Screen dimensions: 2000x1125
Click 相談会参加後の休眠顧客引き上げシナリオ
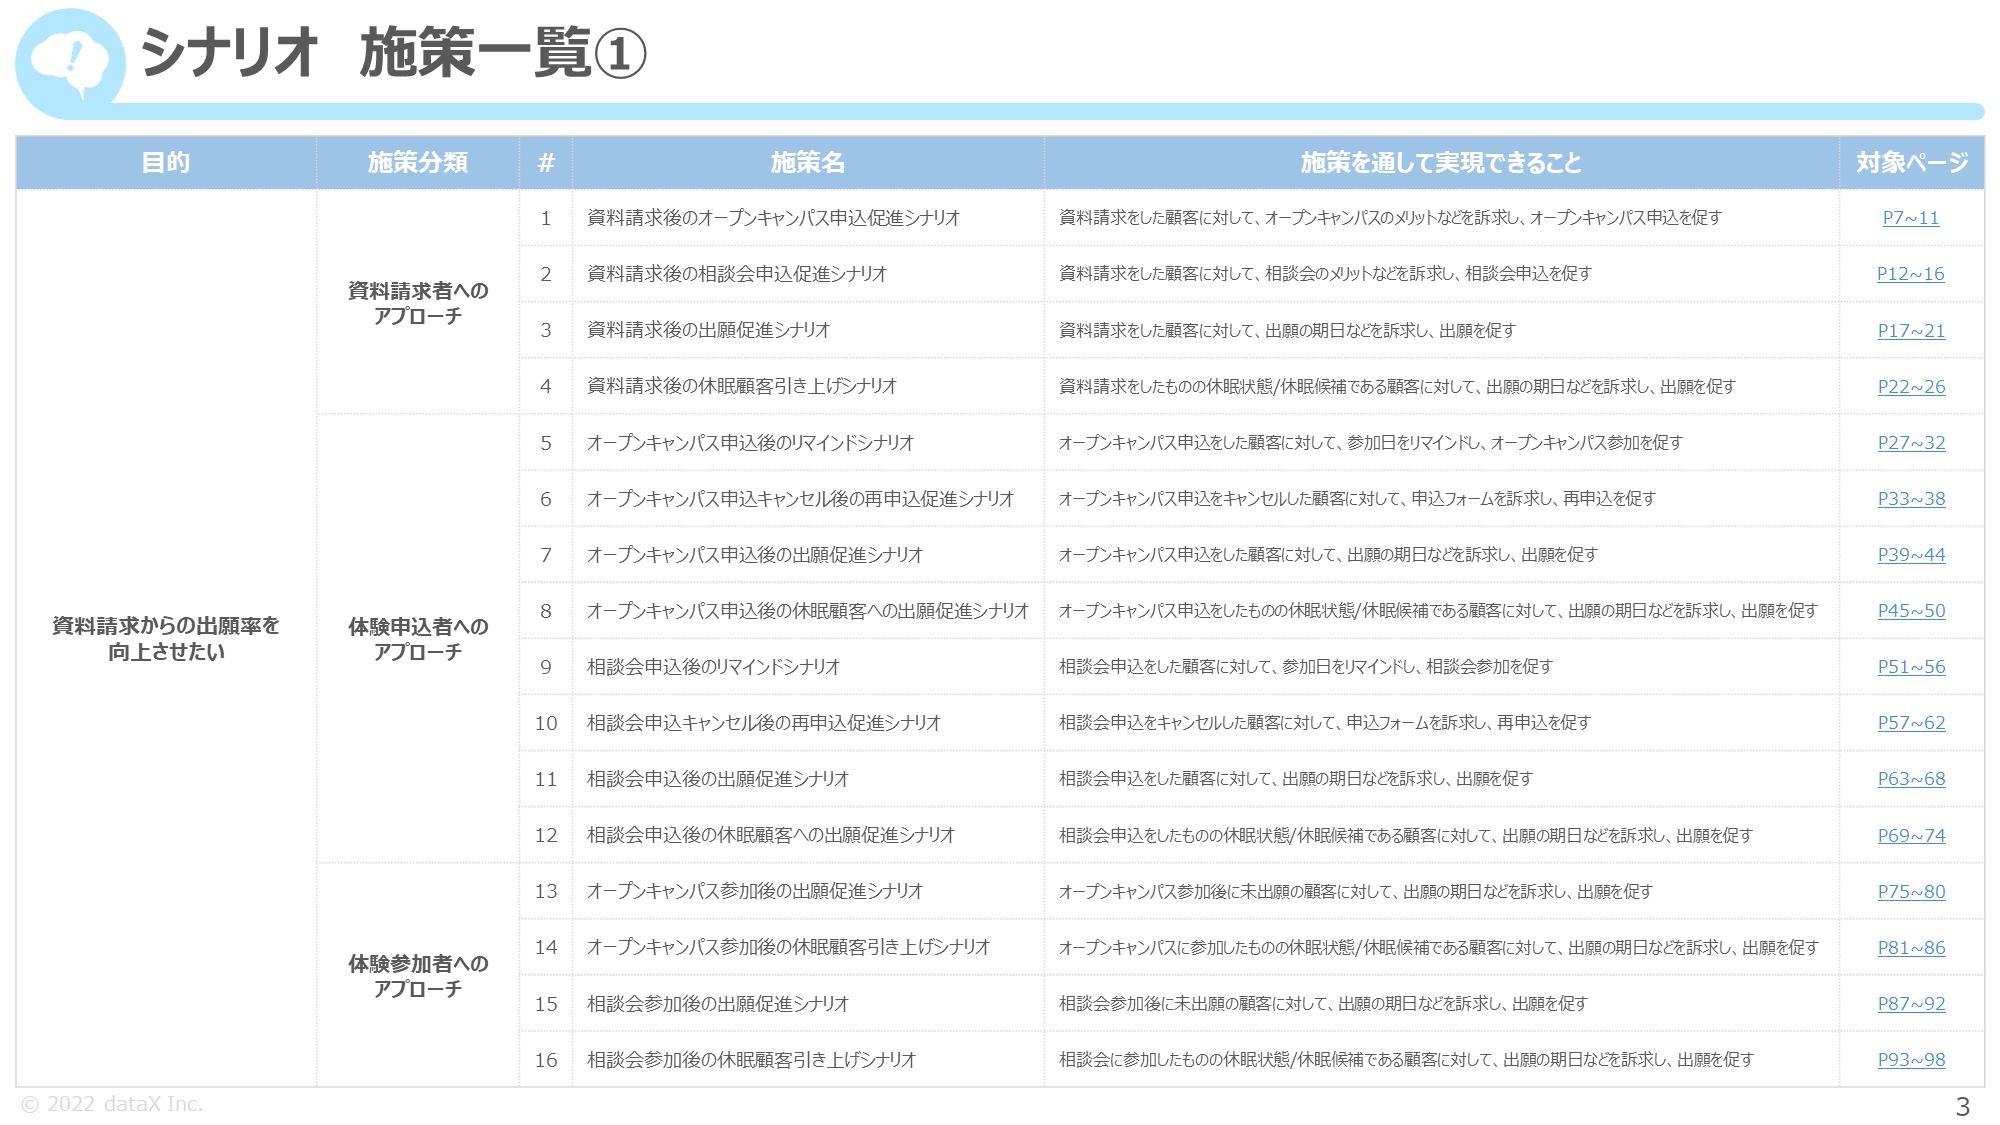tap(751, 1059)
